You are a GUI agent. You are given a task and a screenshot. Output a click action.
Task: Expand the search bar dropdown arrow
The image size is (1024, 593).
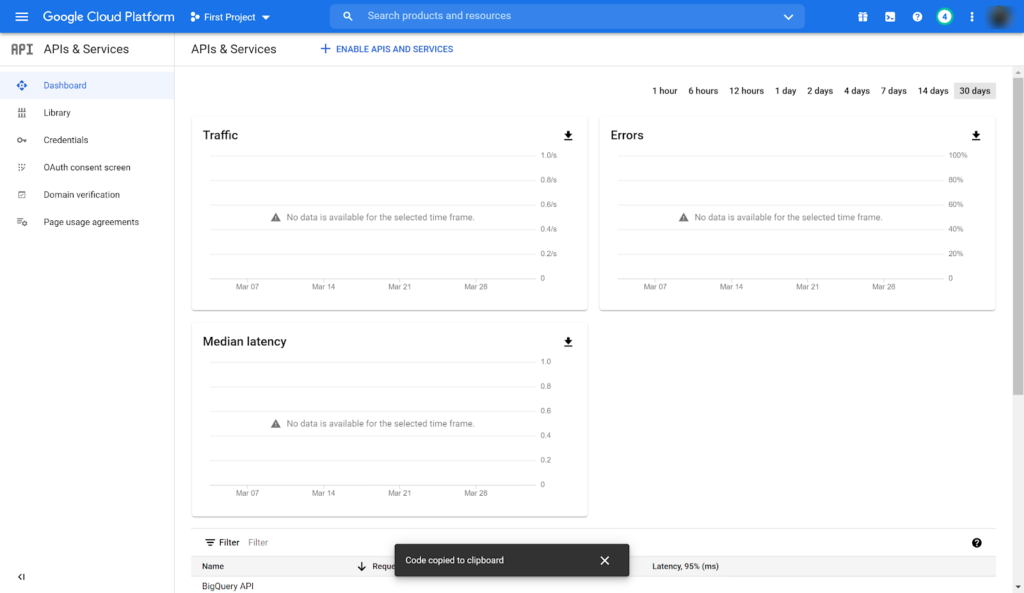coord(788,17)
